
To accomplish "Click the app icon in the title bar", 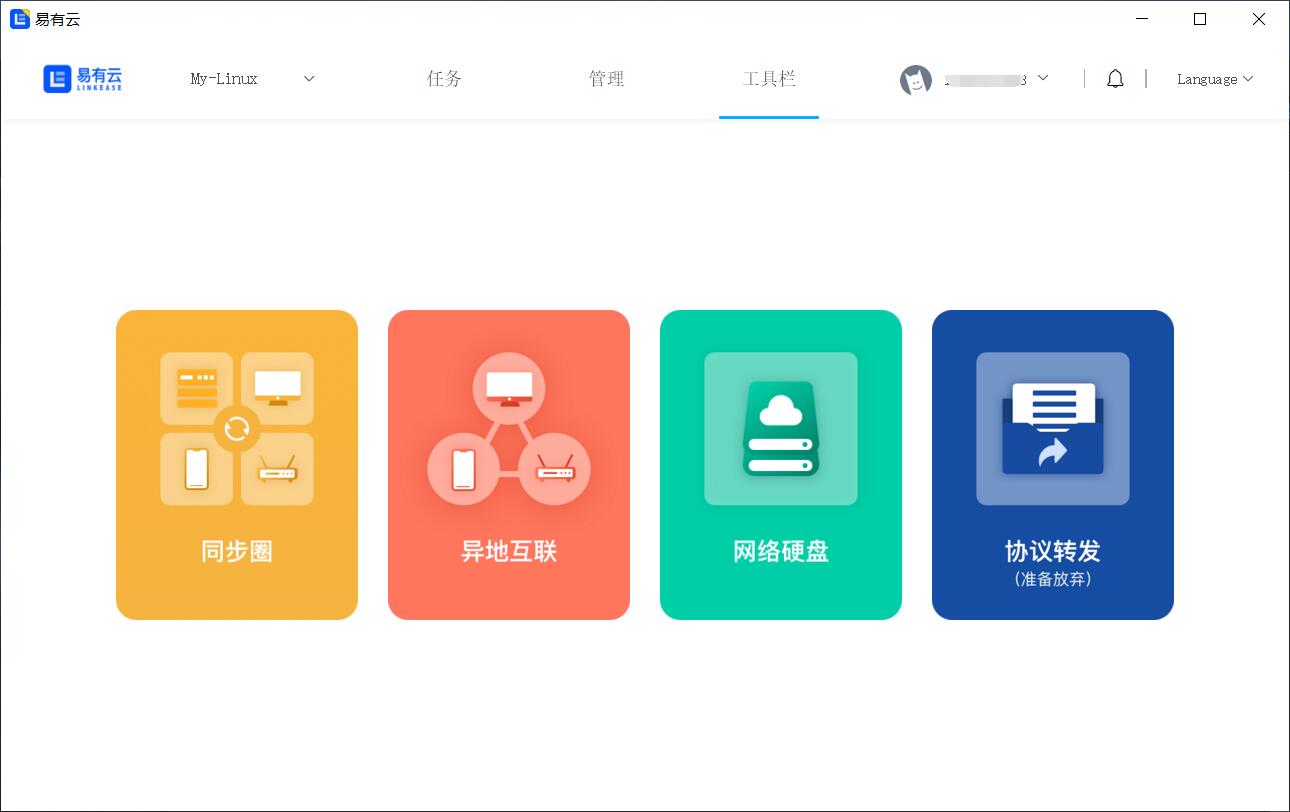I will (20, 19).
